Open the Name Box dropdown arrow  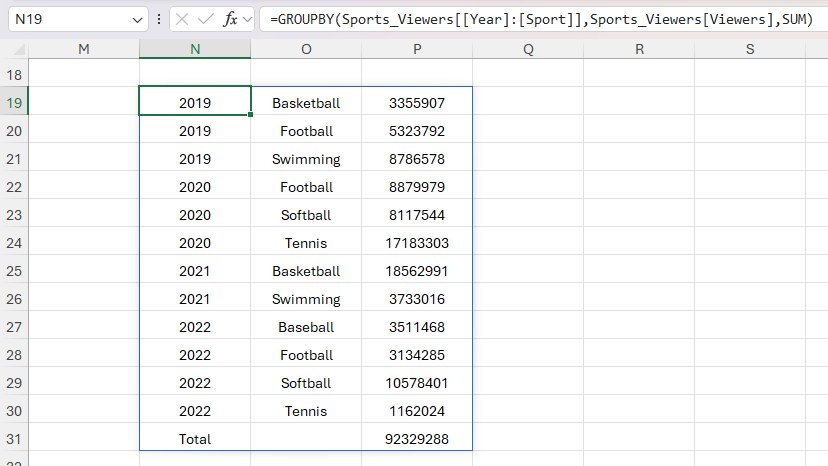coord(137,20)
